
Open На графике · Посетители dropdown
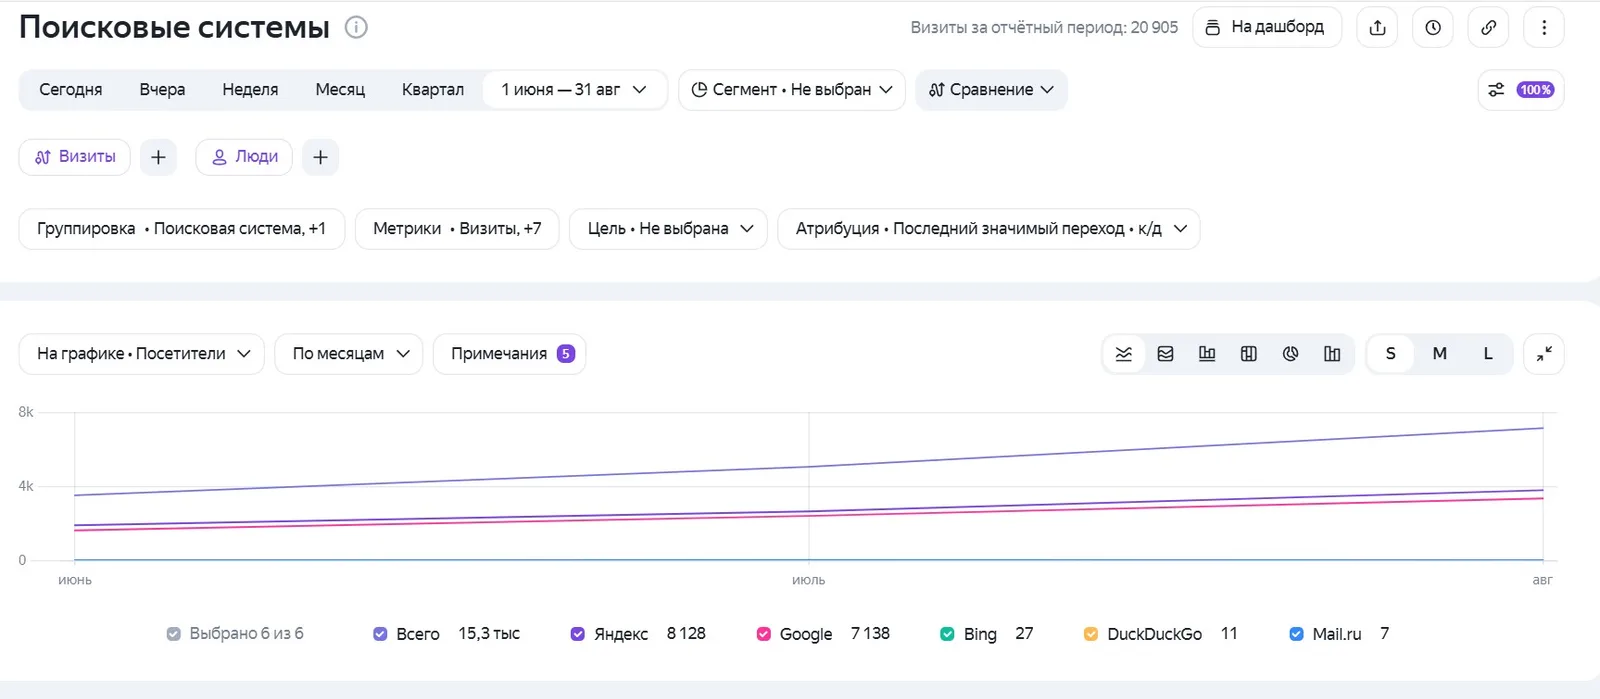[x=142, y=354]
